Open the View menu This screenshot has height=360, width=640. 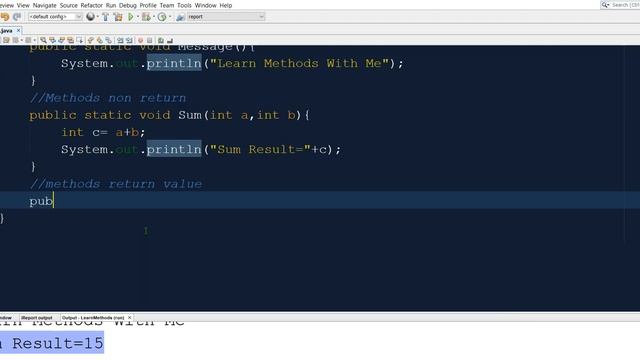(x=23, y=5)
